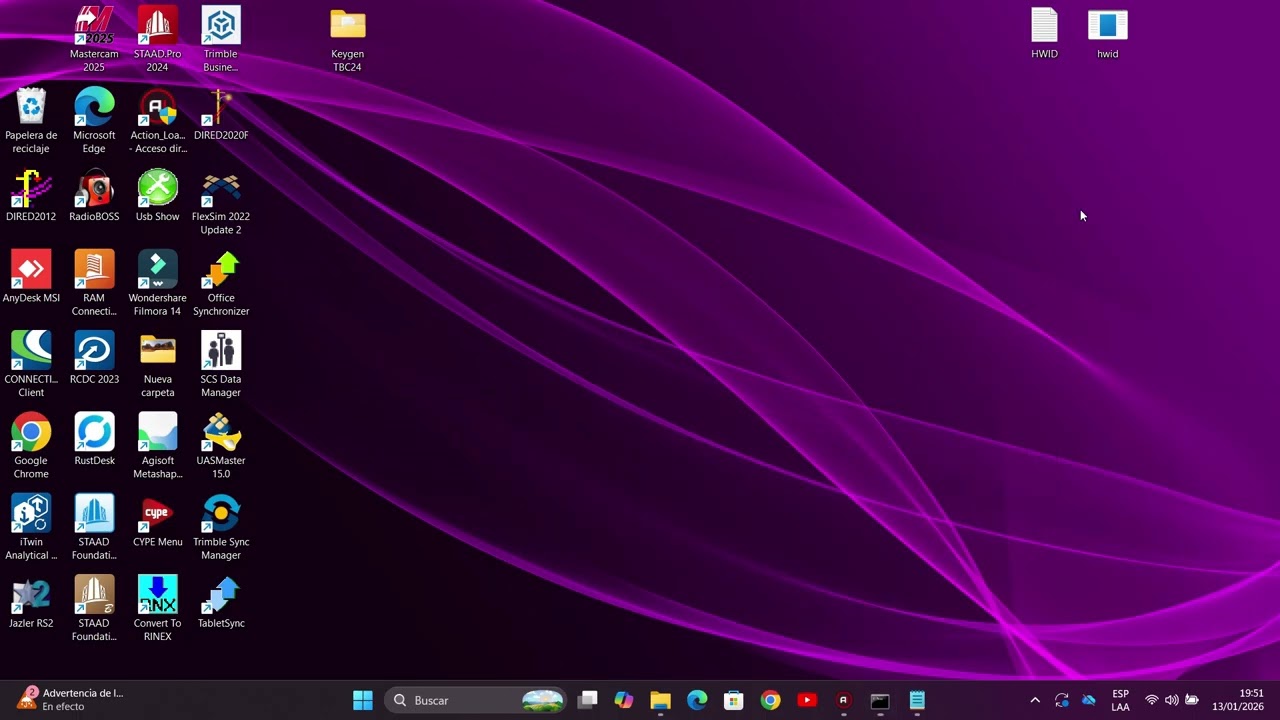Select the Agisoft Metashape shortcut
The image size is (1280, 720).
point(157,447)
